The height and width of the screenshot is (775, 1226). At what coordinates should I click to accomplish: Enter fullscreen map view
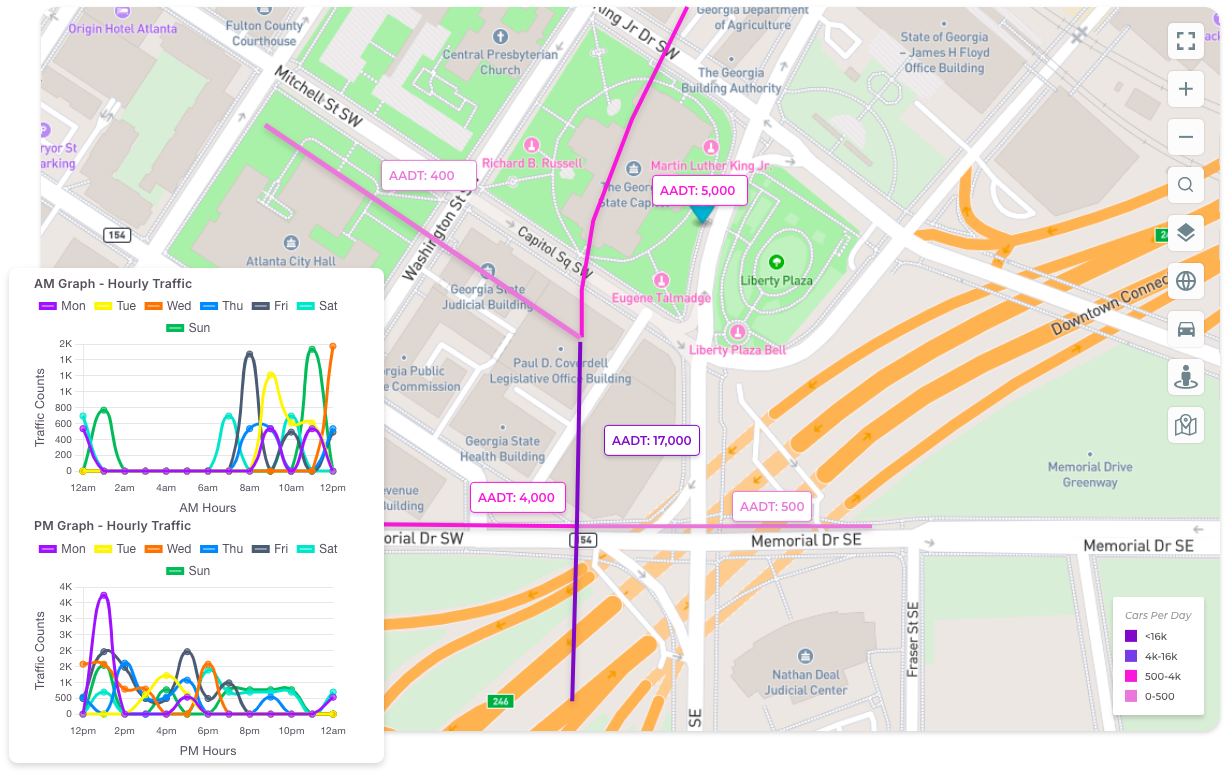click(1186, 41)
